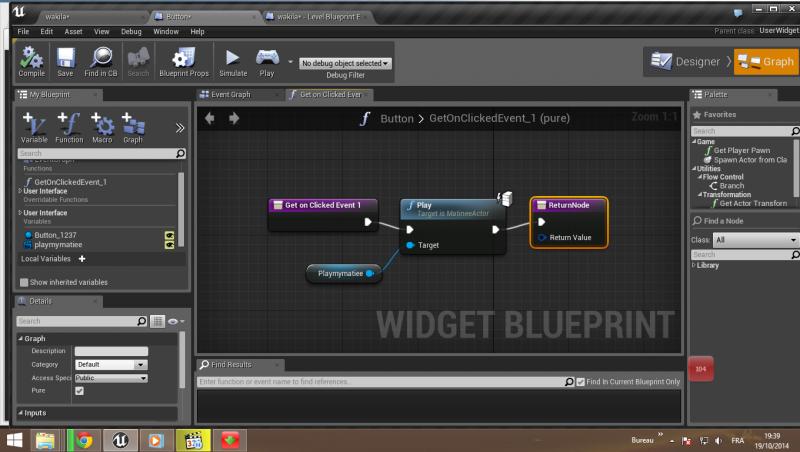Open Unreal Engine from the taskbar
The image size is (800, 452).
pos(120,440)
